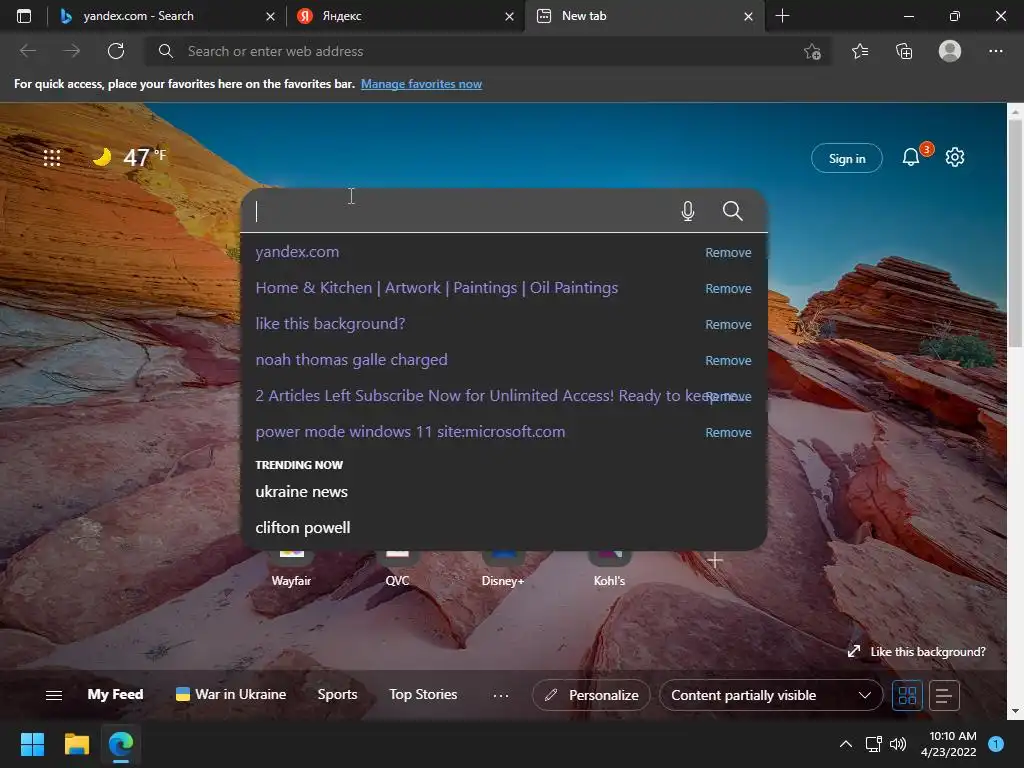Show hidden system tray icons chevron
Viewport: 1024px width, 768px height.
click(846, 744)
